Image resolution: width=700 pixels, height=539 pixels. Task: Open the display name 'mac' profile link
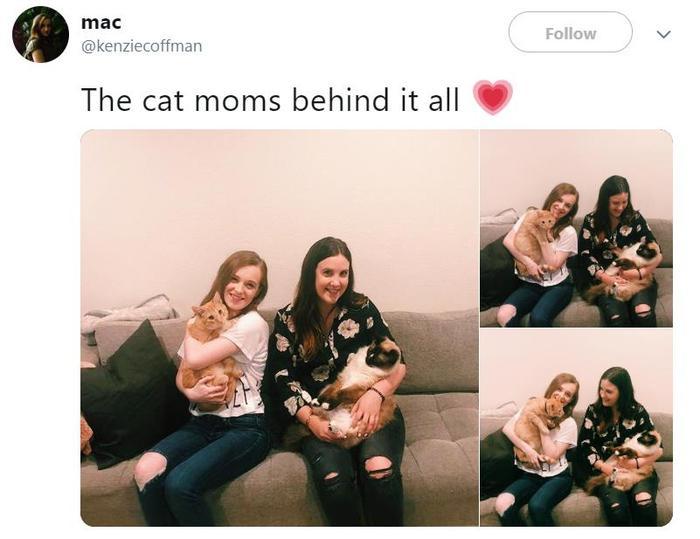(x=101, y=22)
